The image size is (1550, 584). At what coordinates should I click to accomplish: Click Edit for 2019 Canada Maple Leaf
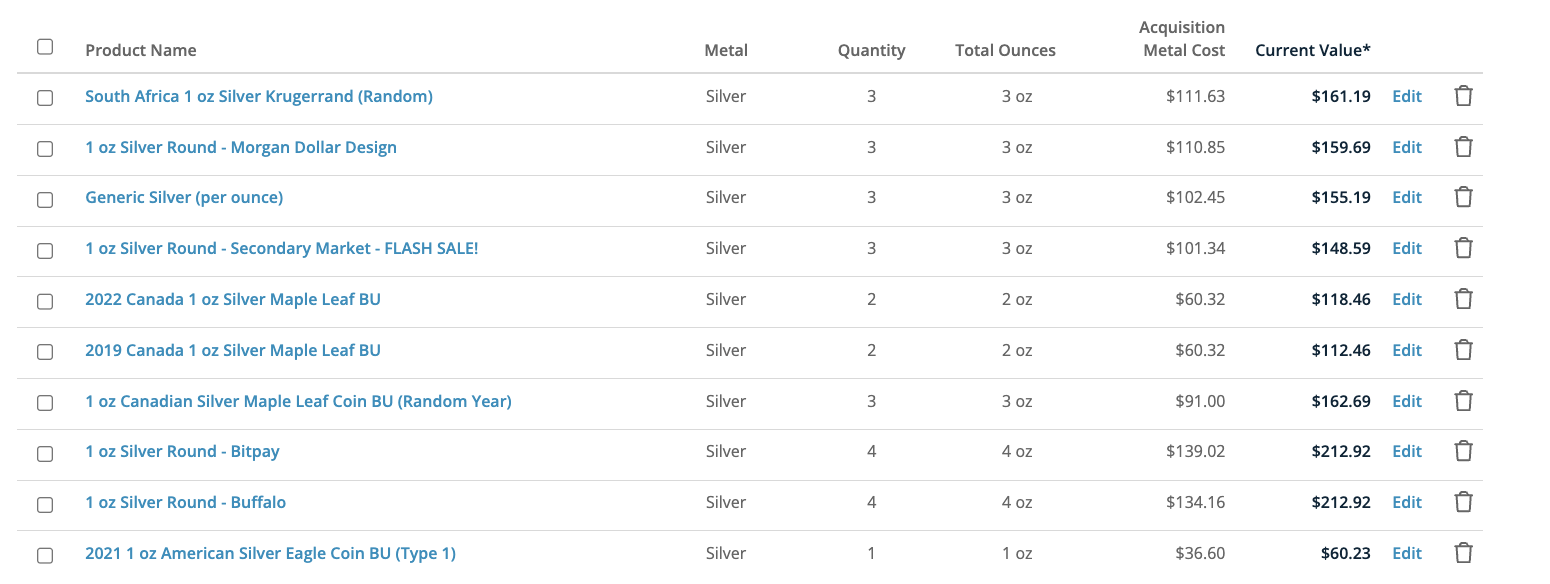point(1406,350)
